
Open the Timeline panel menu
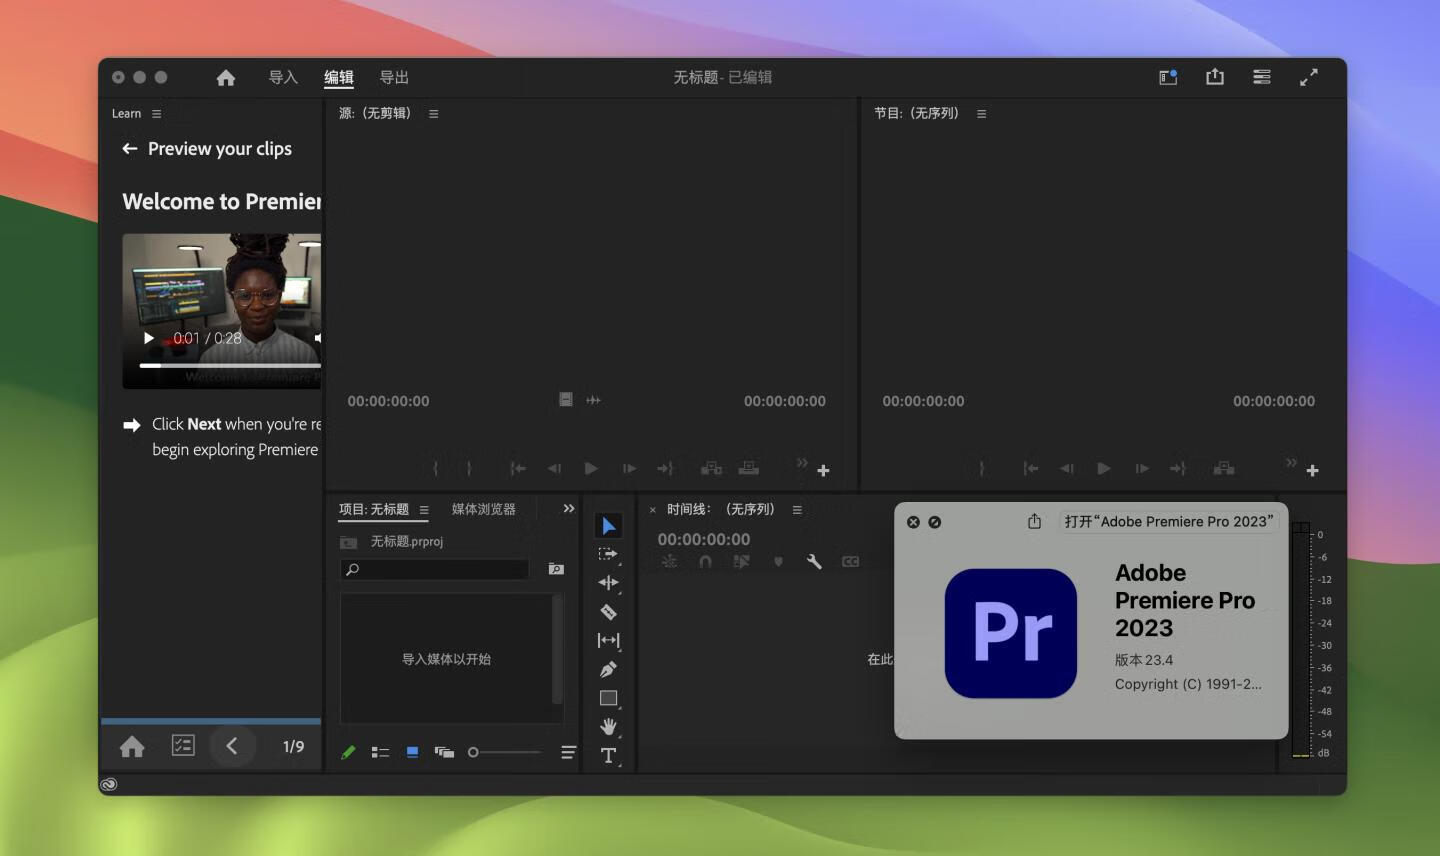click(x=797, y=510)
